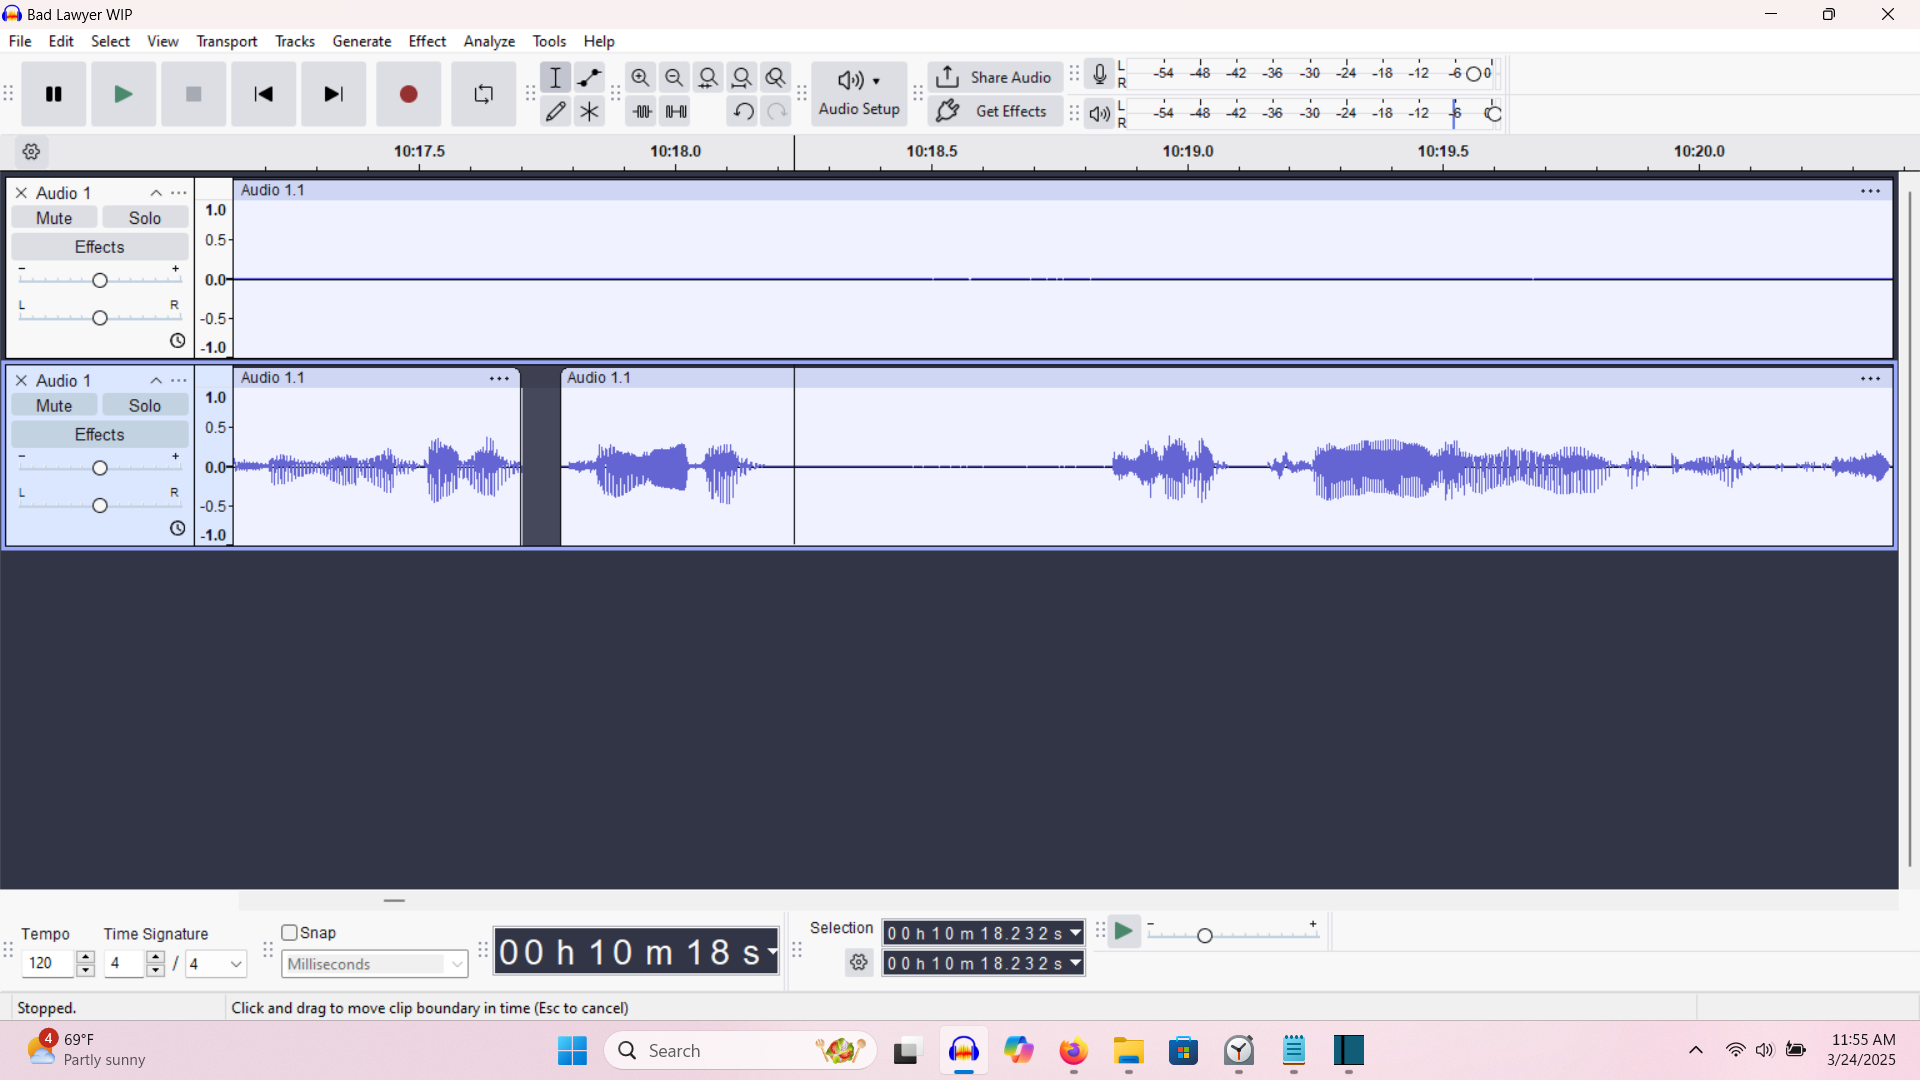This screenshot has width=1920, height=1080.
Task: Click the Share Audio button
Action: 994,77
